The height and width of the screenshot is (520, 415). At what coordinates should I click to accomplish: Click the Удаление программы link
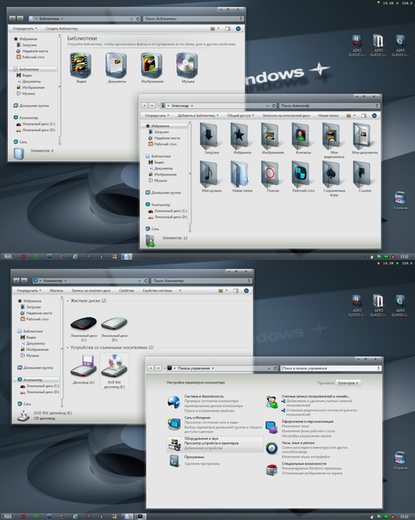pyautogui.click(x=202, y=464)
